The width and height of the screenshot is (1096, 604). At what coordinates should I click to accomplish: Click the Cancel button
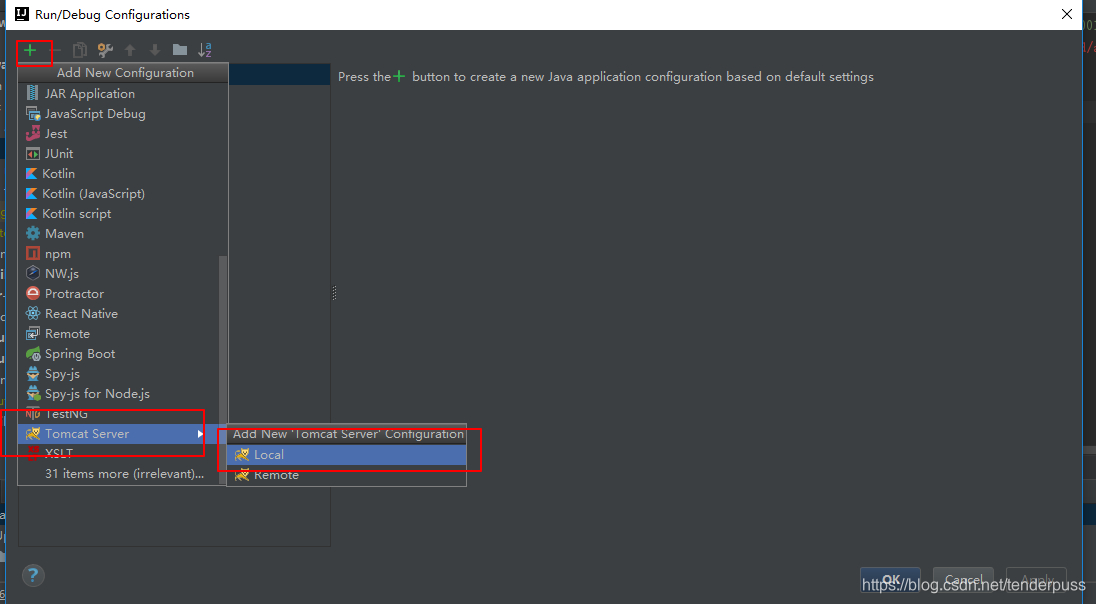pos(963,580)
